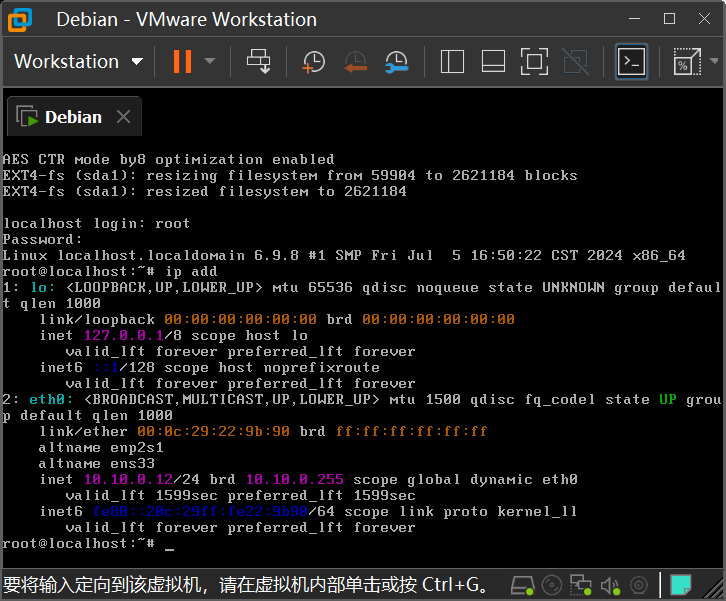Pause the virtual machine with the orange button
The height and width of the screenshot is (601, 726).
point(181,62)
